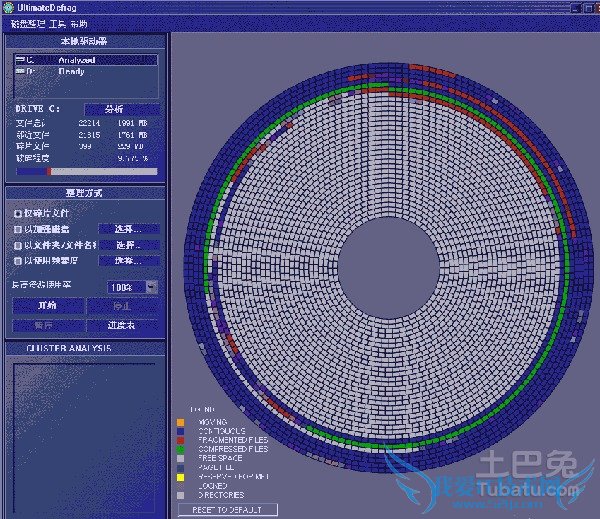Click the greyed 停止 stop button
This screenshot has width=600, height=519.
tap(122, 306)
